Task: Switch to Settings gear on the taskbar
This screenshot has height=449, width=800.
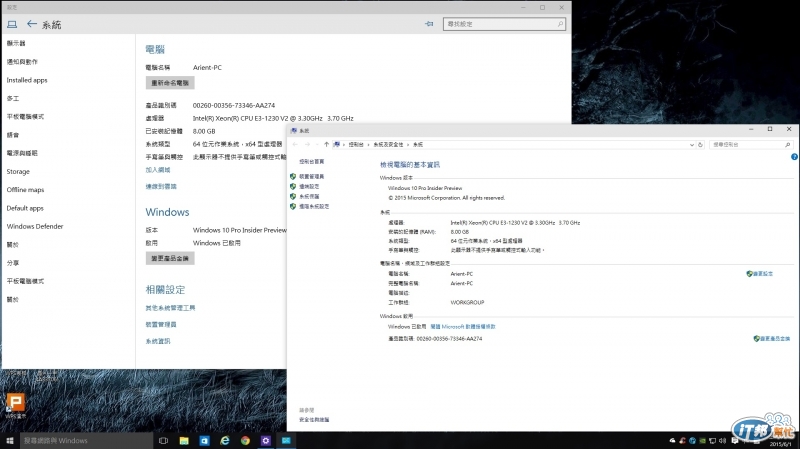Action: click(x=266, y=440)
